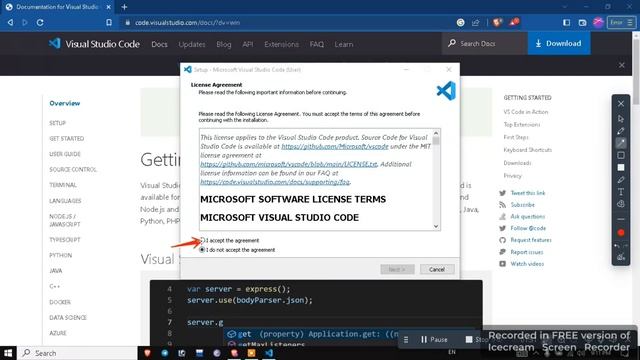Click the license text scrollbar down arrow

(x=436, y=226)
